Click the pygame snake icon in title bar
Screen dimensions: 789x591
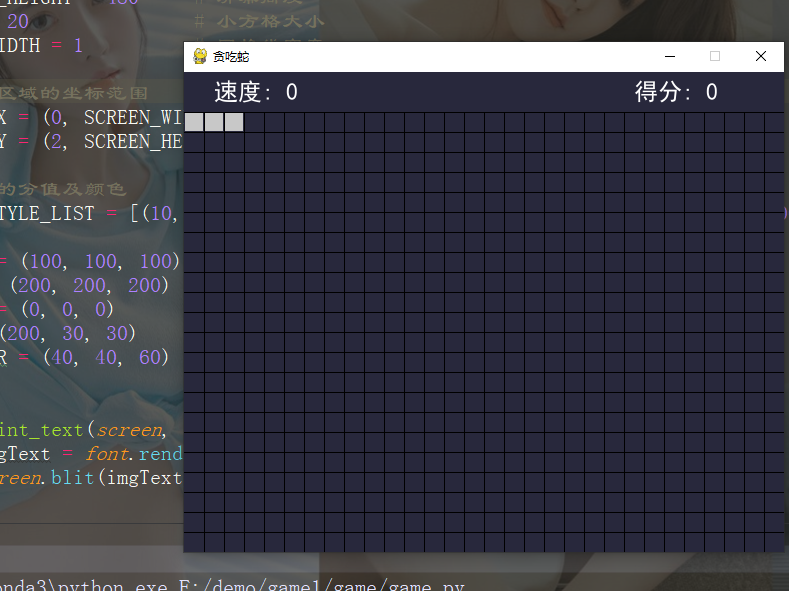200,56
